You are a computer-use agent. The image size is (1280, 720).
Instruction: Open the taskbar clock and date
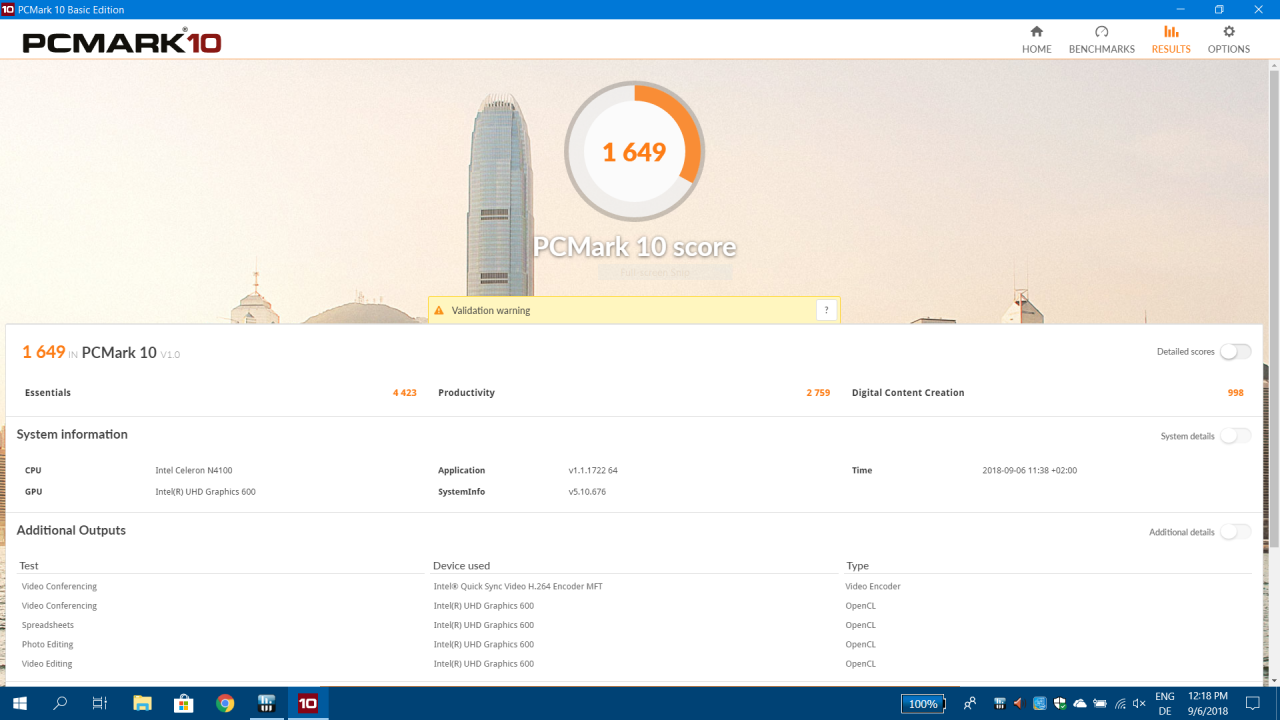pos(1207,703)
